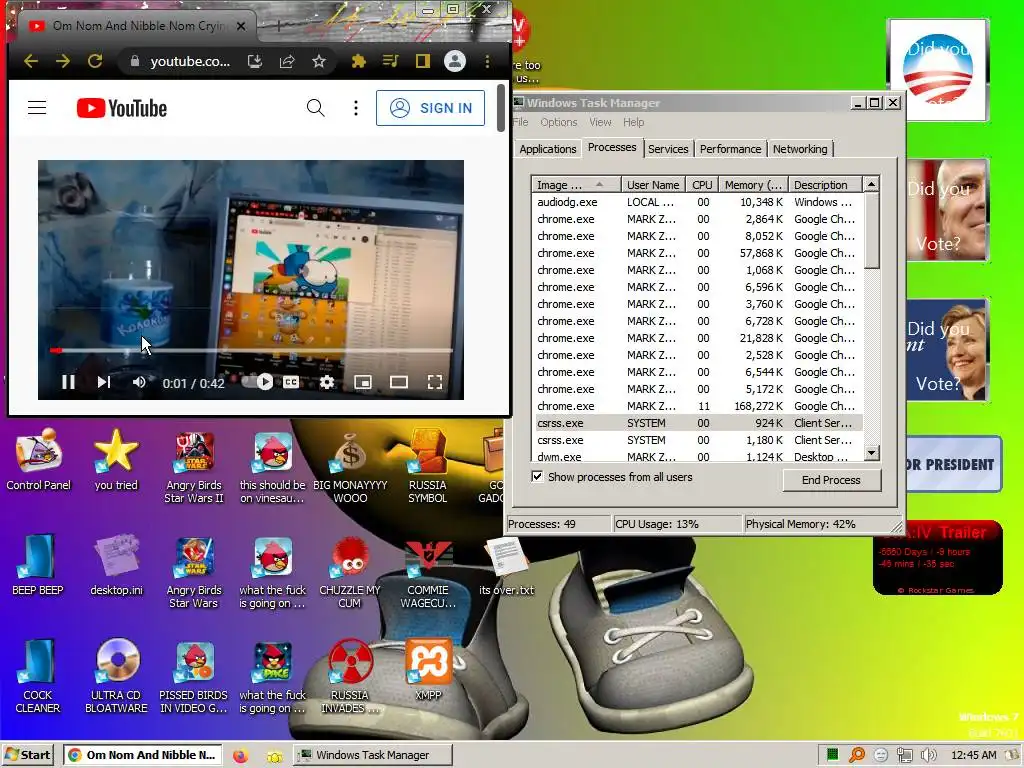Uncheck Show processes from all users
This screenshot has width=1024, height=768.
click(x=537, y=477)
